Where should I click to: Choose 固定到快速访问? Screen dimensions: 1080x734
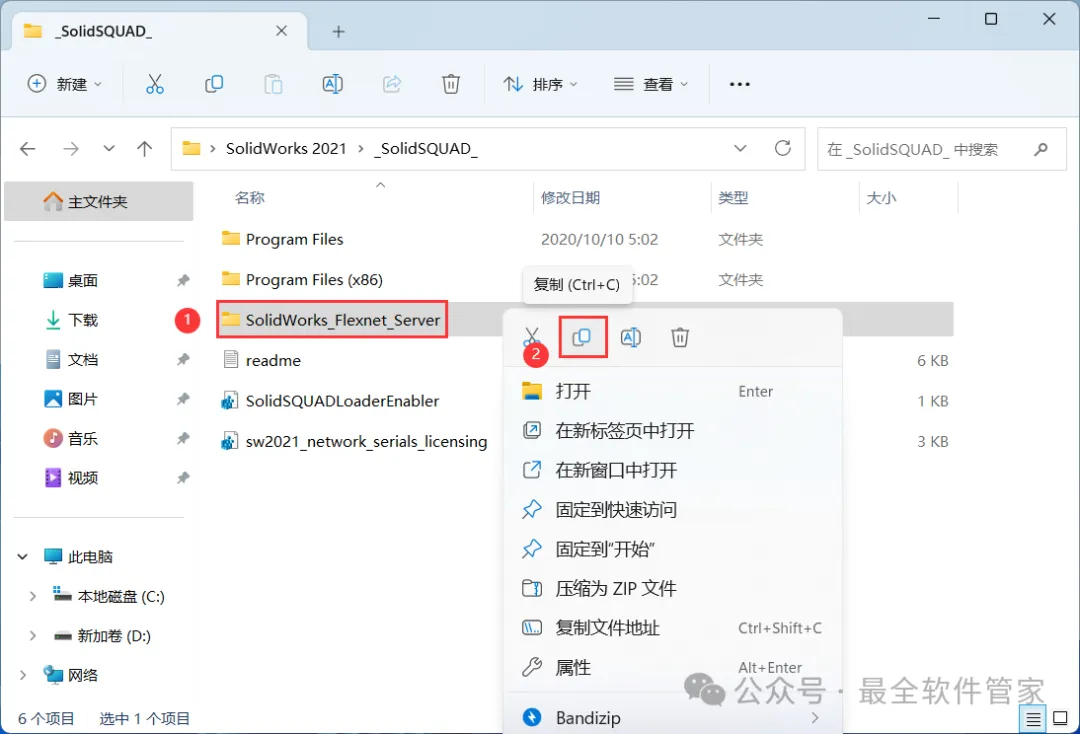[x=672, y=510]
